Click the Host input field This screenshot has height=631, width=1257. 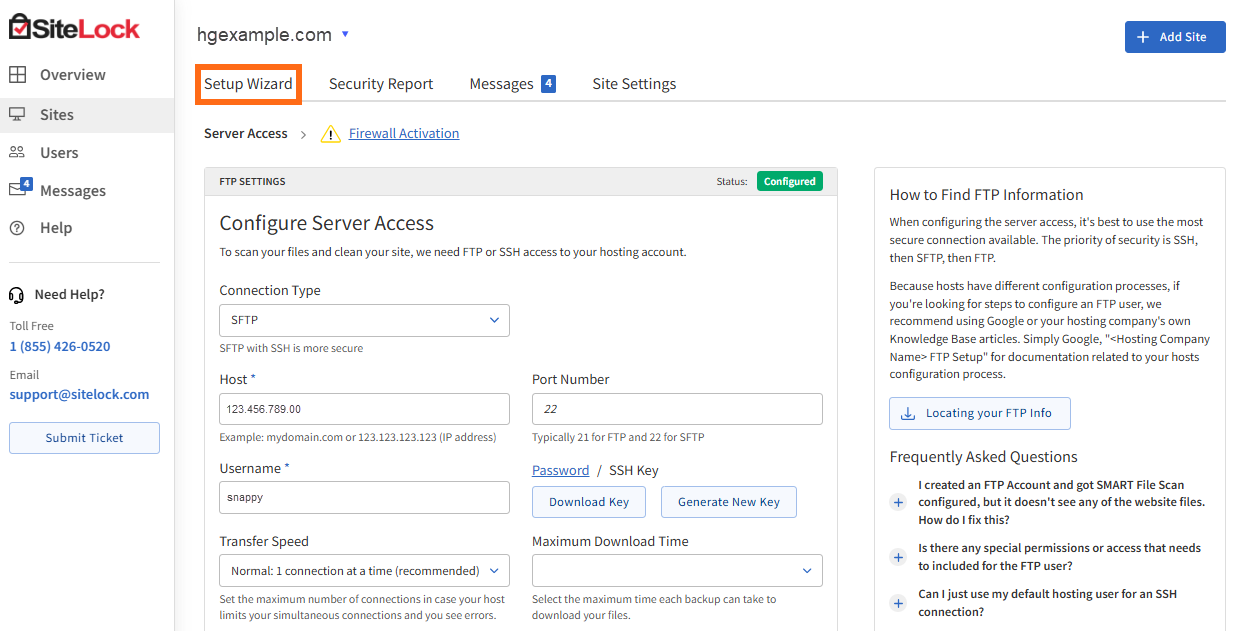tap(364, 409)
